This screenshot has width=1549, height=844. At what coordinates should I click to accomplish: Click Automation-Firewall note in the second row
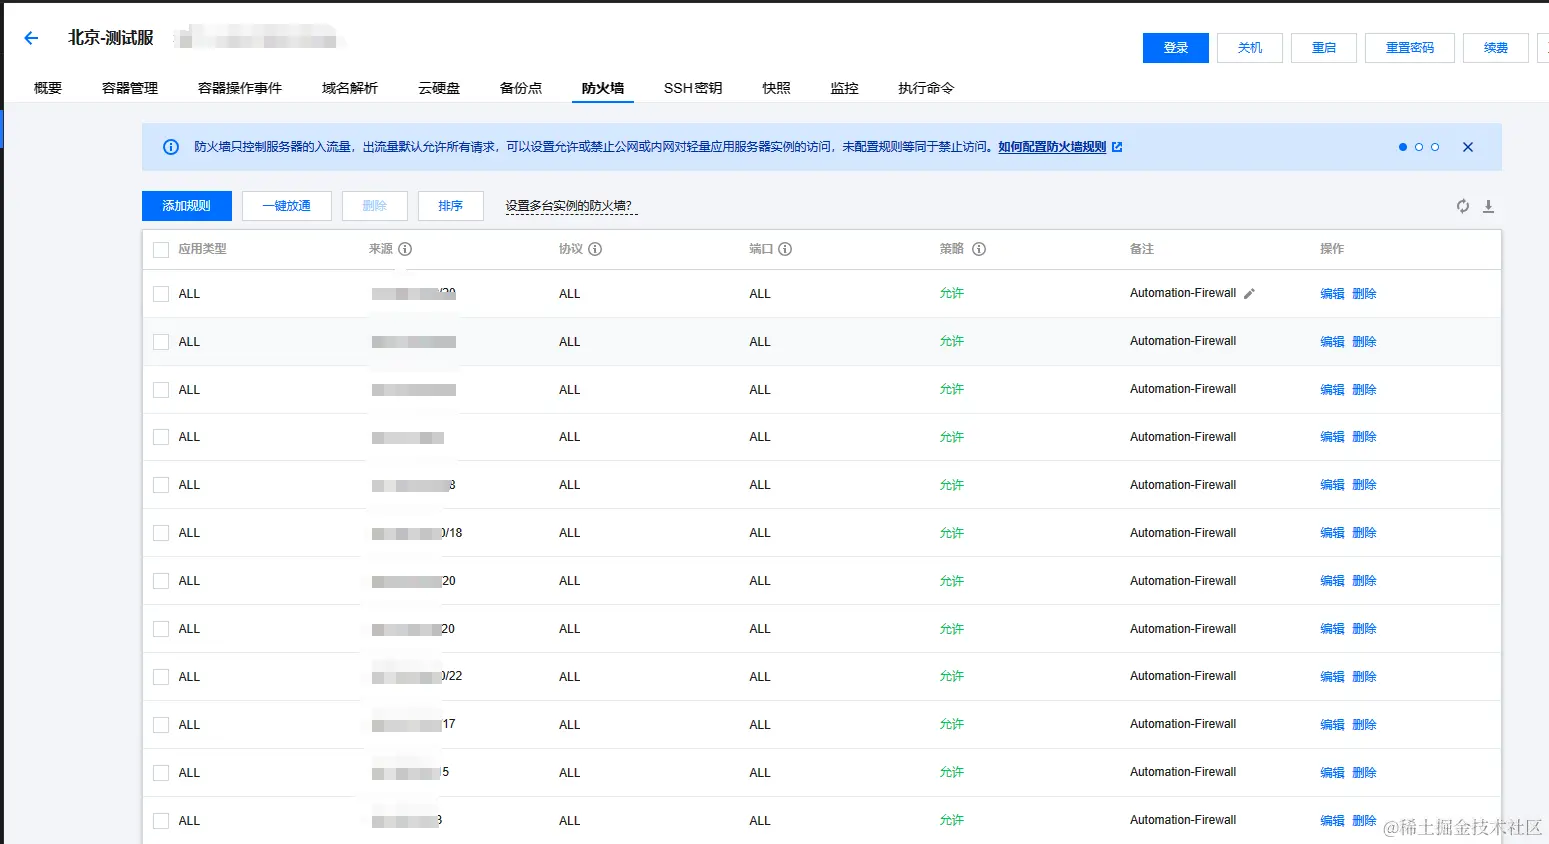pos(1183,341)
